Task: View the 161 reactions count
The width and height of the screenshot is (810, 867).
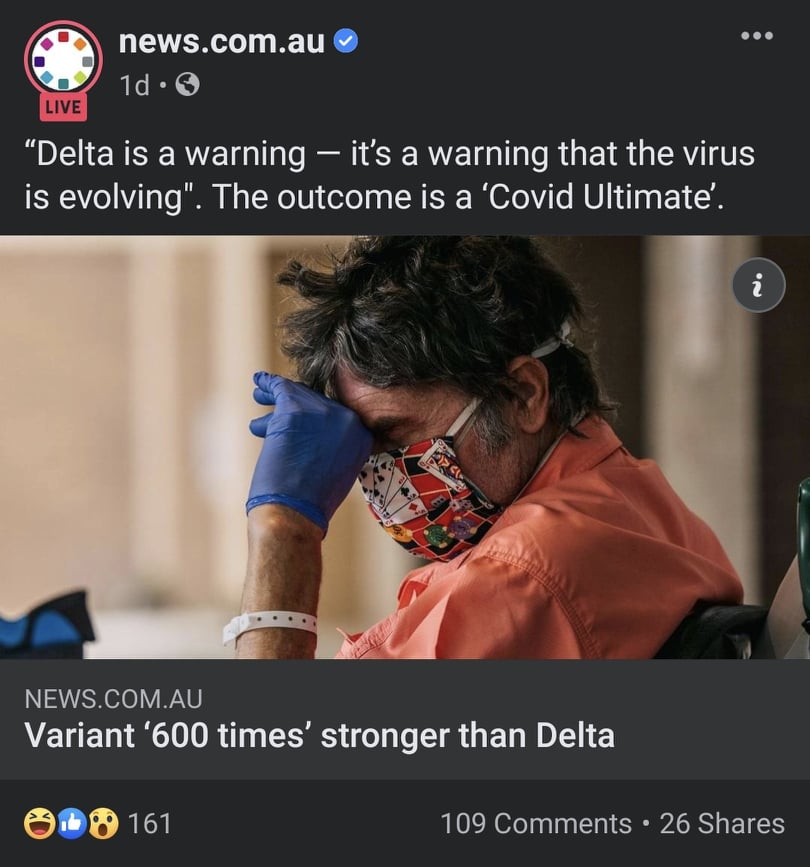Action: [x=150, y=823]
